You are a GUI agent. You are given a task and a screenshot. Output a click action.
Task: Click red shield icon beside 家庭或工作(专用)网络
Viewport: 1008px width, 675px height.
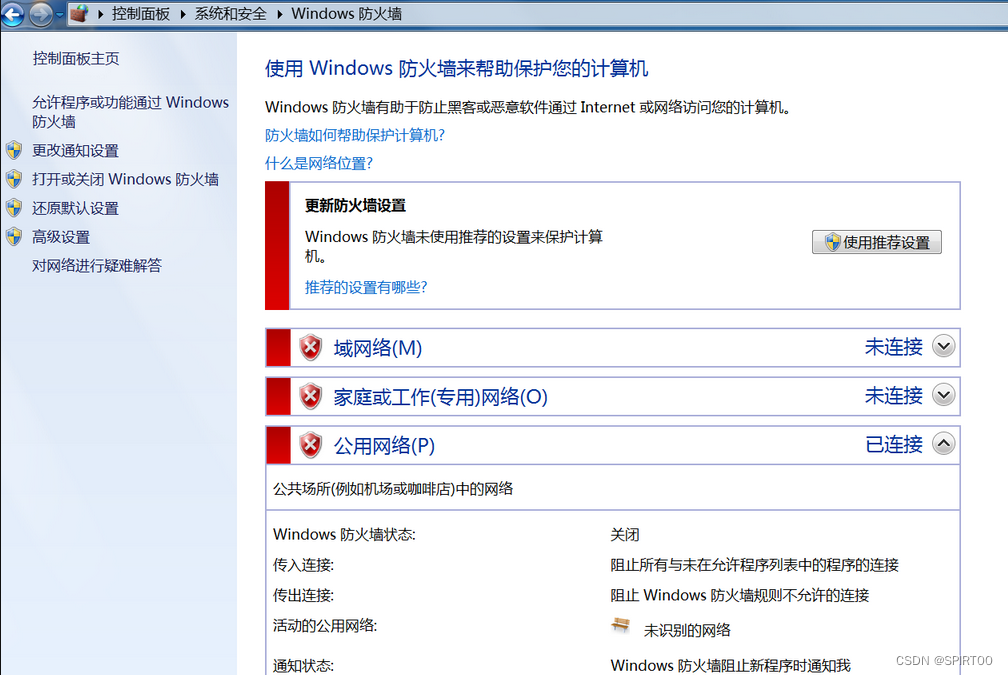310,397
